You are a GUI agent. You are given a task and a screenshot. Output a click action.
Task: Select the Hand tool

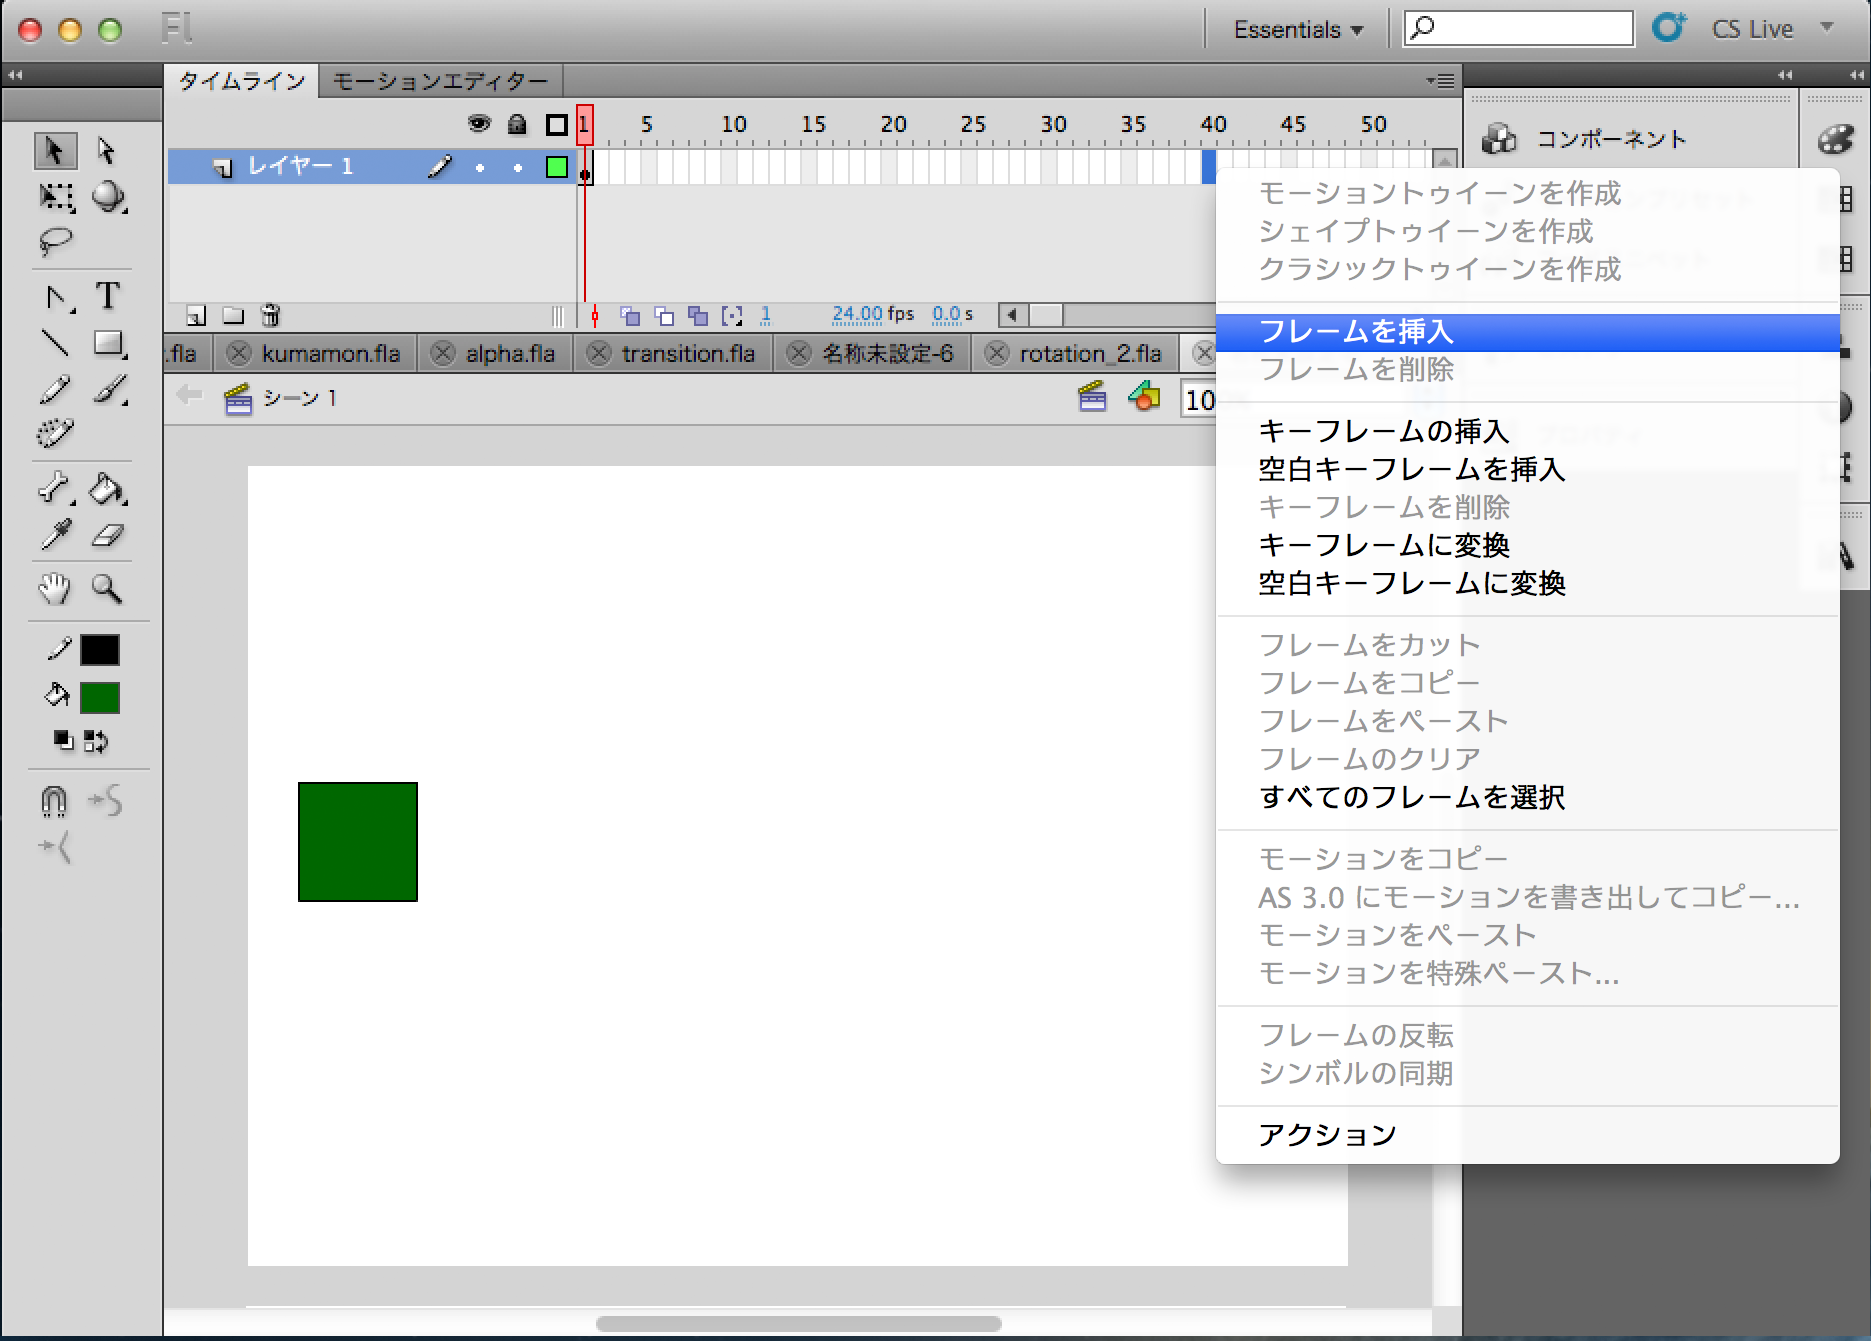pos(55,588)
